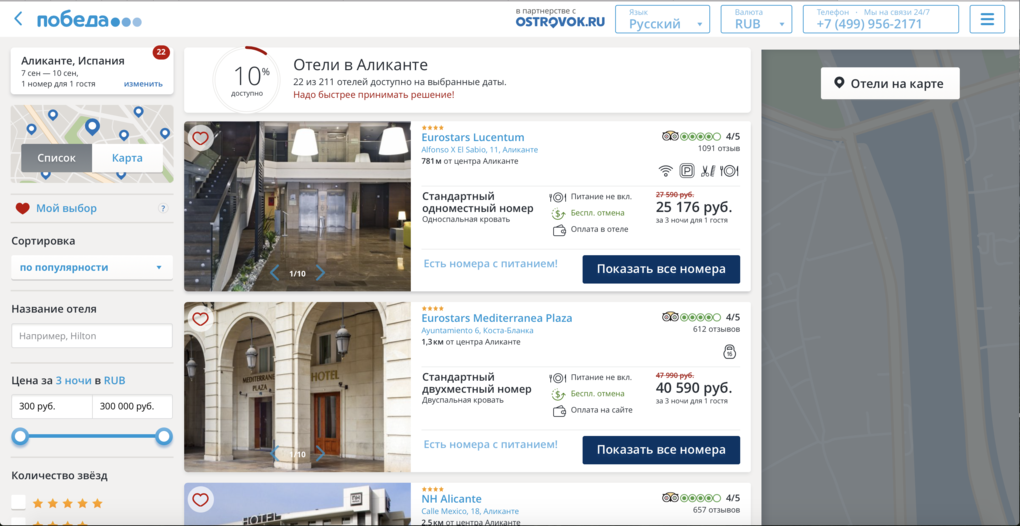Go back using the left arrow

tap(18, 19)
